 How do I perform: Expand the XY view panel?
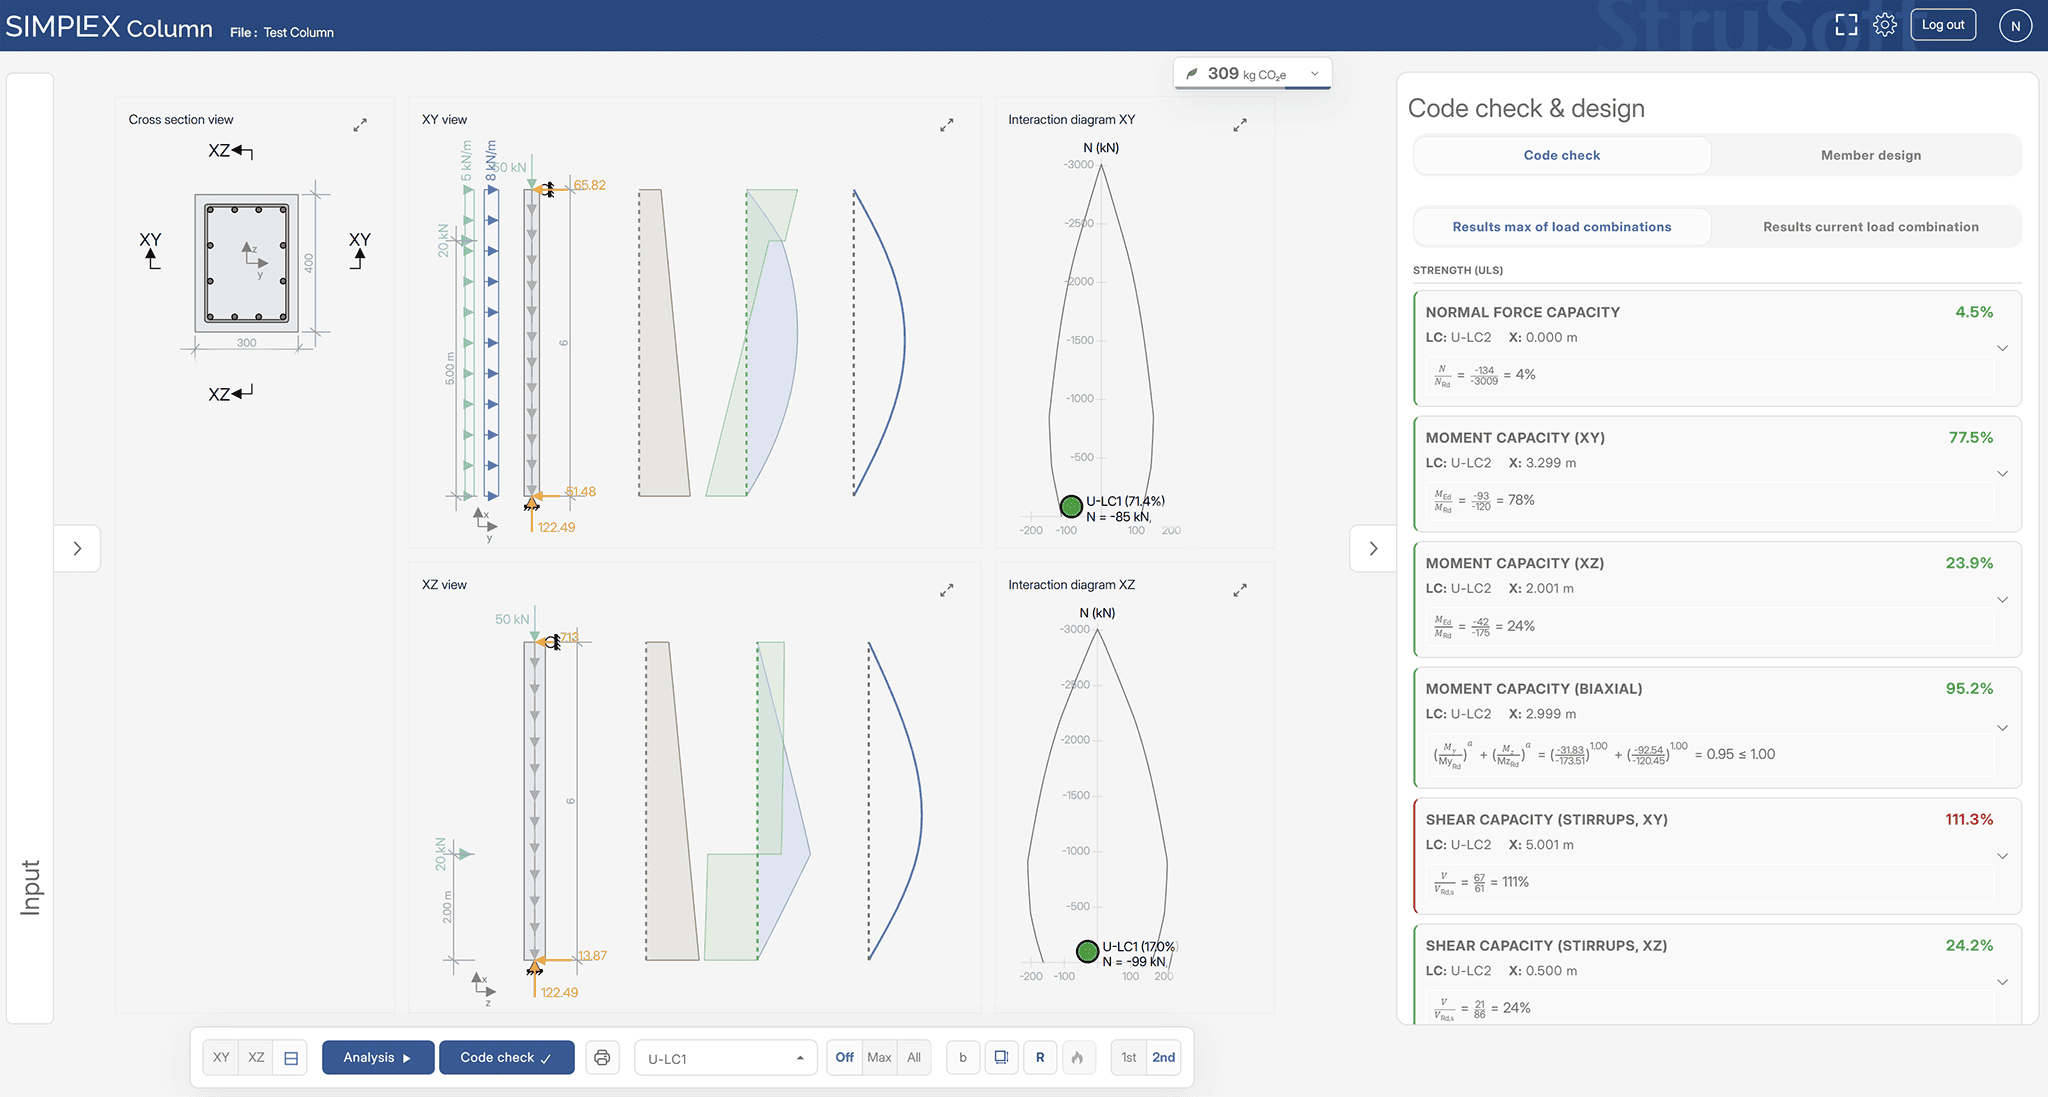[947, 125]
